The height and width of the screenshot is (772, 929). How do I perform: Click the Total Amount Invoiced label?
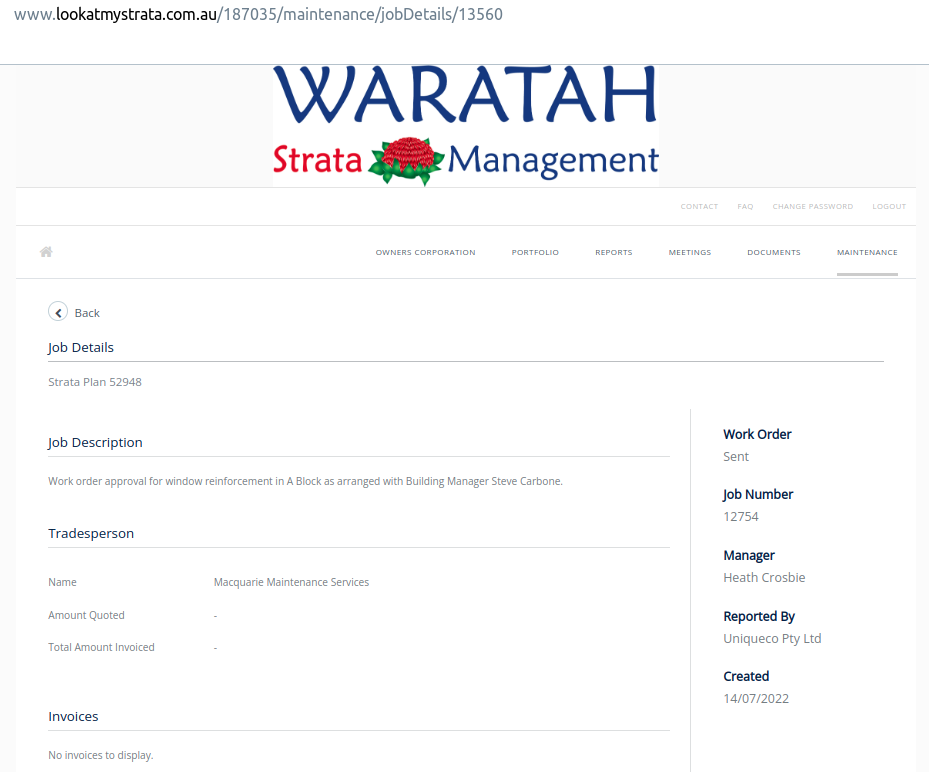(101, 647)
